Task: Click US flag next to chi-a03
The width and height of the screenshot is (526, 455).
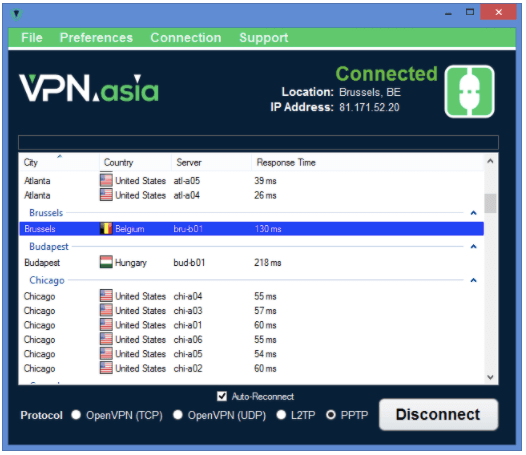Action: [106, 310]
